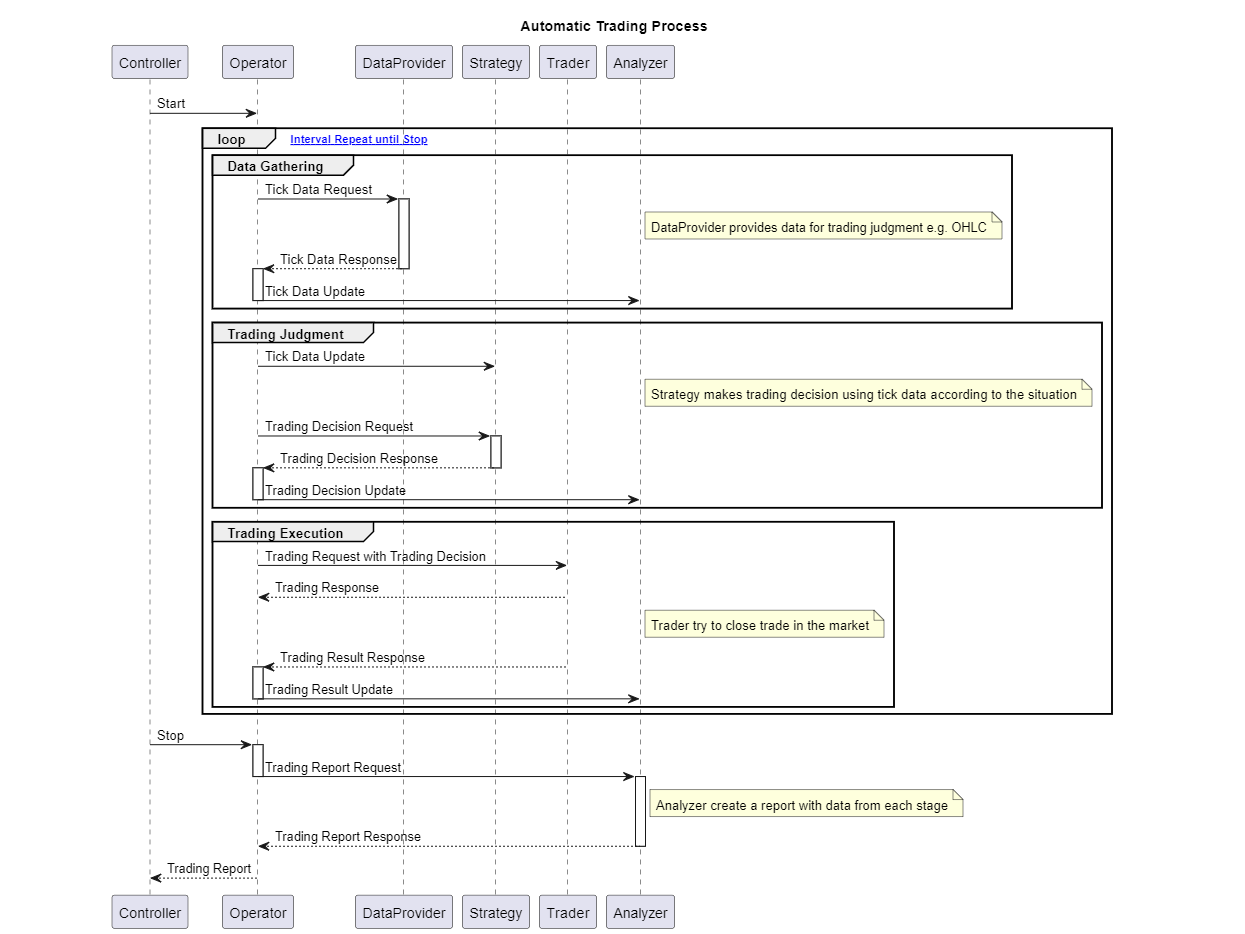The height and width of the screenshot is (934, 1245).
Task: Open the 'Interval Repeat until Stop' link
Action: 358,139
